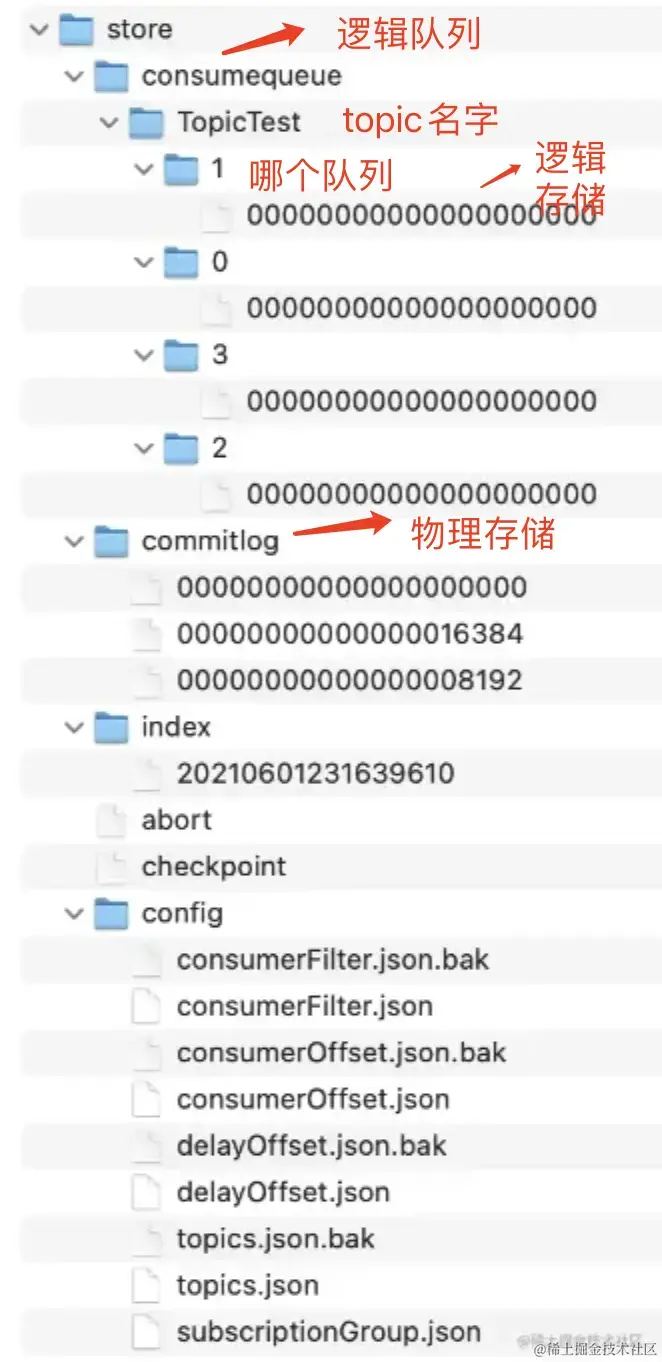Click the index folder icon
662x1362 pixels.
[x=112, y=727]
